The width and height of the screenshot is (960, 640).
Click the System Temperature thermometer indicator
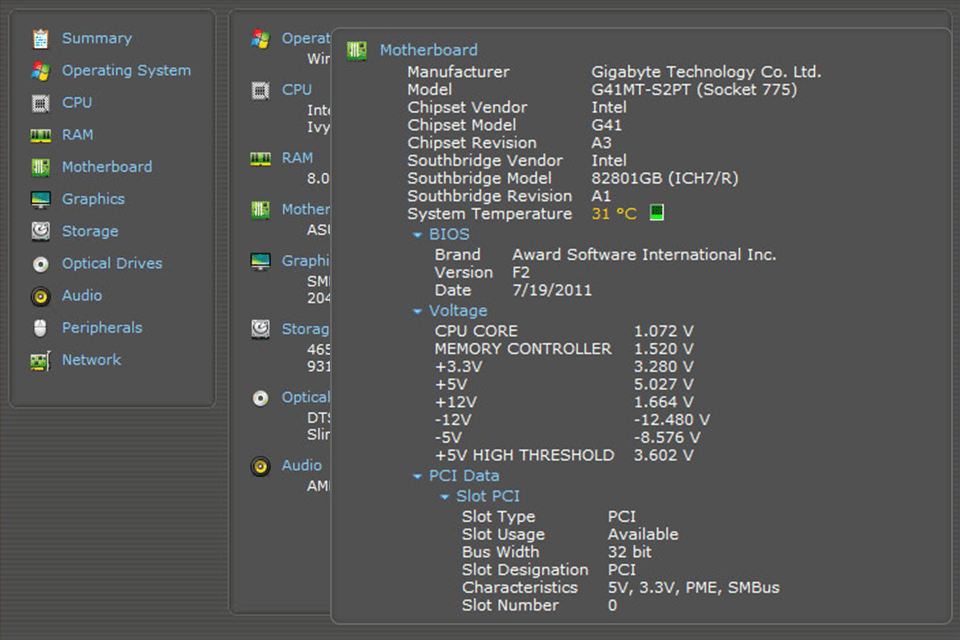[658, 213]
